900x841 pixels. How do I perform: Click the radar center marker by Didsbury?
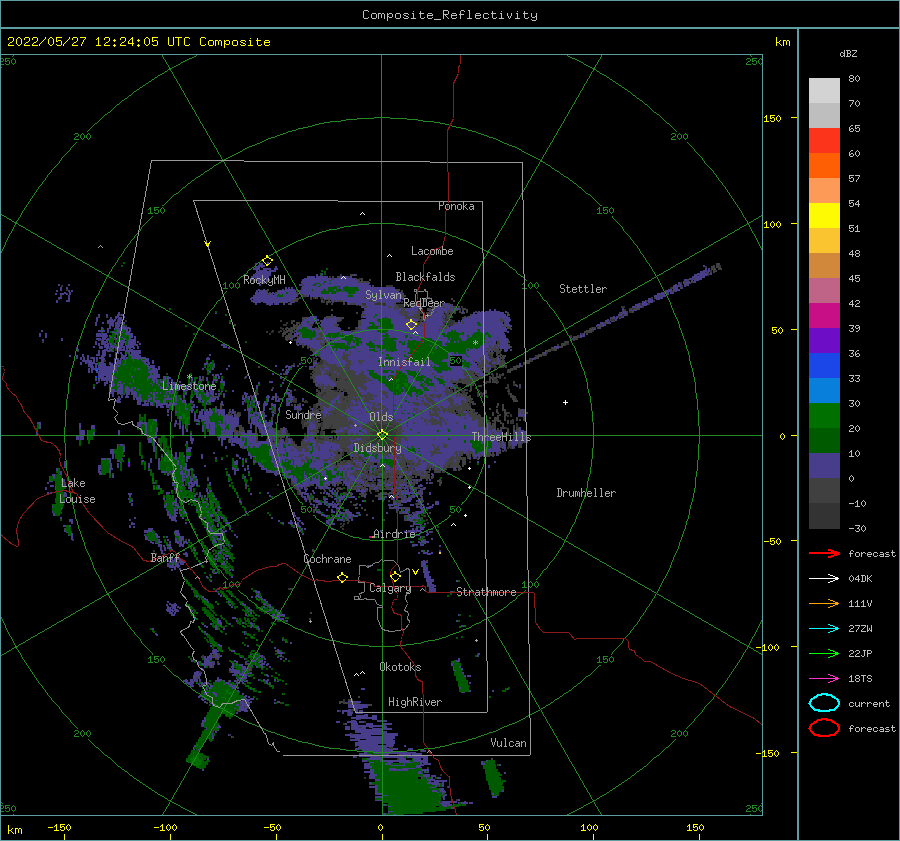382,435
